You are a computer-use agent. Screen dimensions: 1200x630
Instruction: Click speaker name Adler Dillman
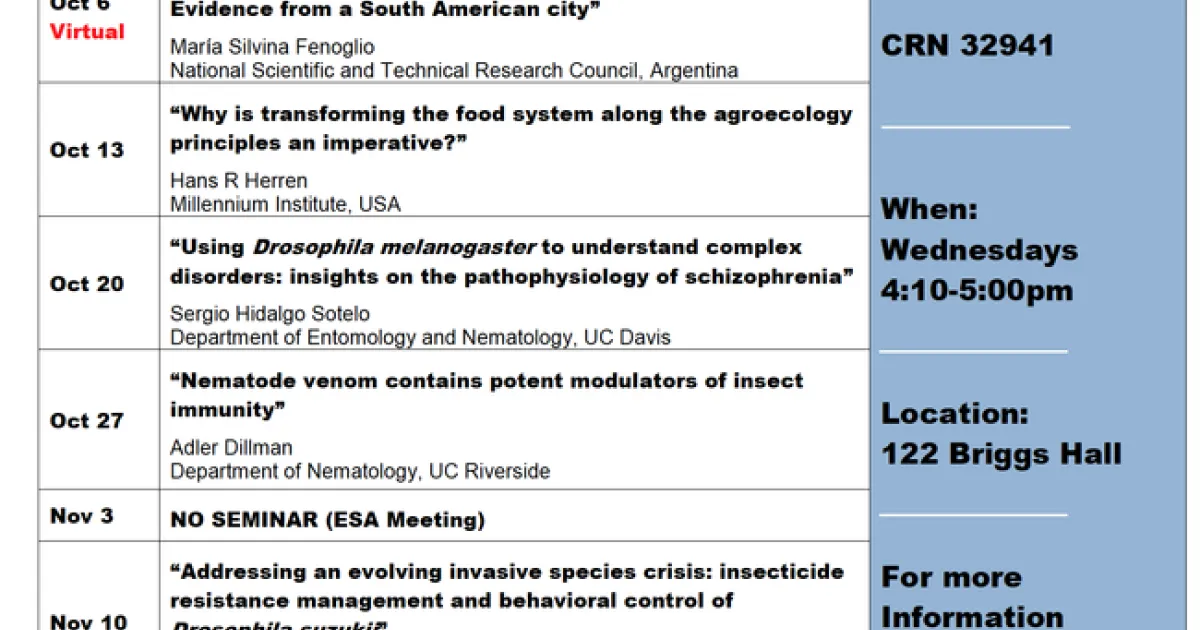pyautogui.click(x=231, y=448)
